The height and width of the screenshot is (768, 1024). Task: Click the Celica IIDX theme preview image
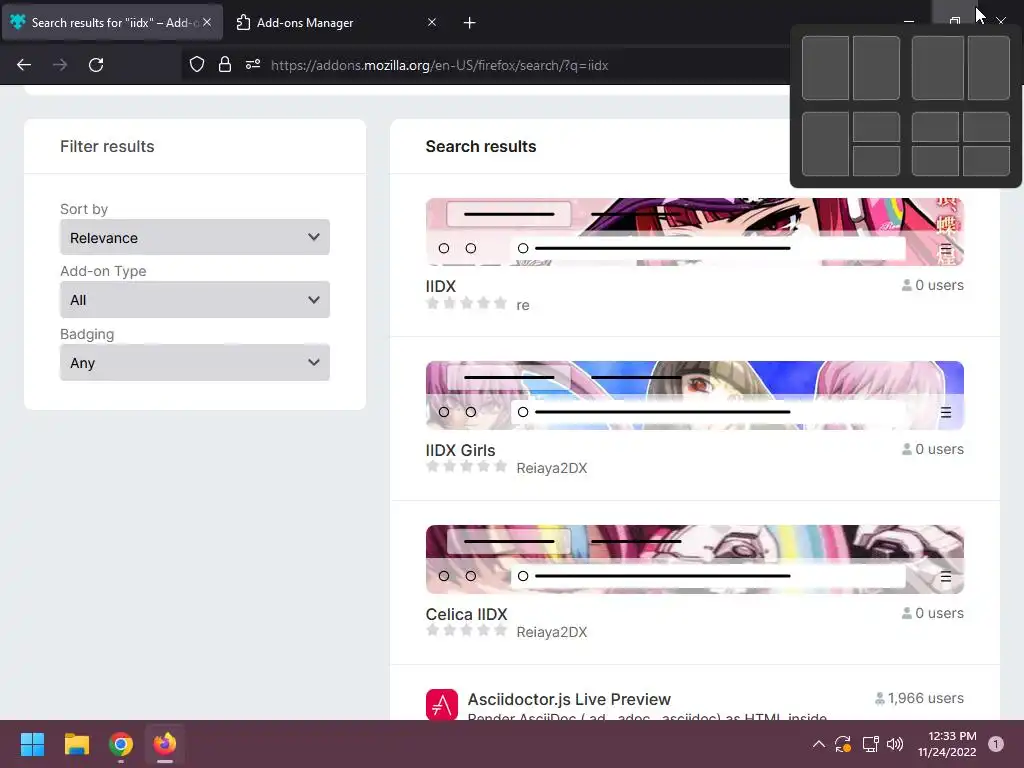click(x=695, y=559)
